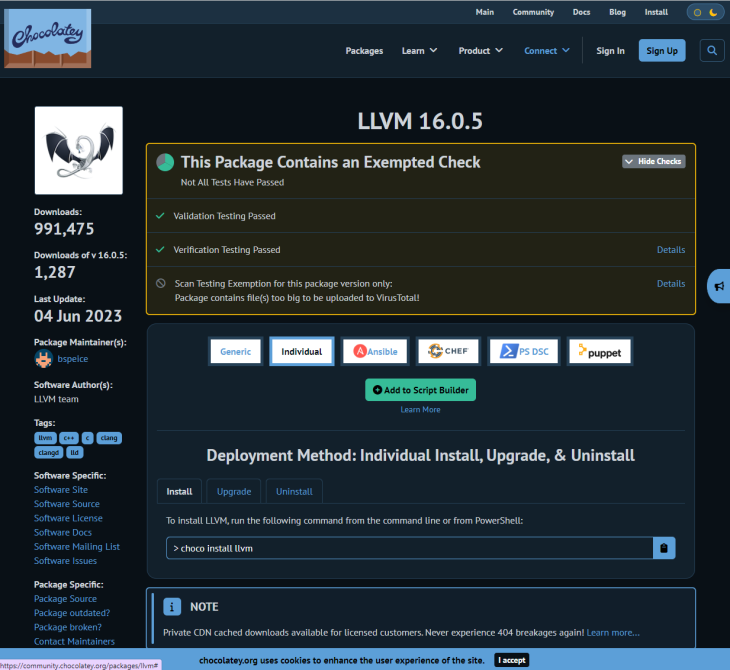Go to Community in top bar
The height and width of the screenshot is (670, 730).
(x=533, y=12)
